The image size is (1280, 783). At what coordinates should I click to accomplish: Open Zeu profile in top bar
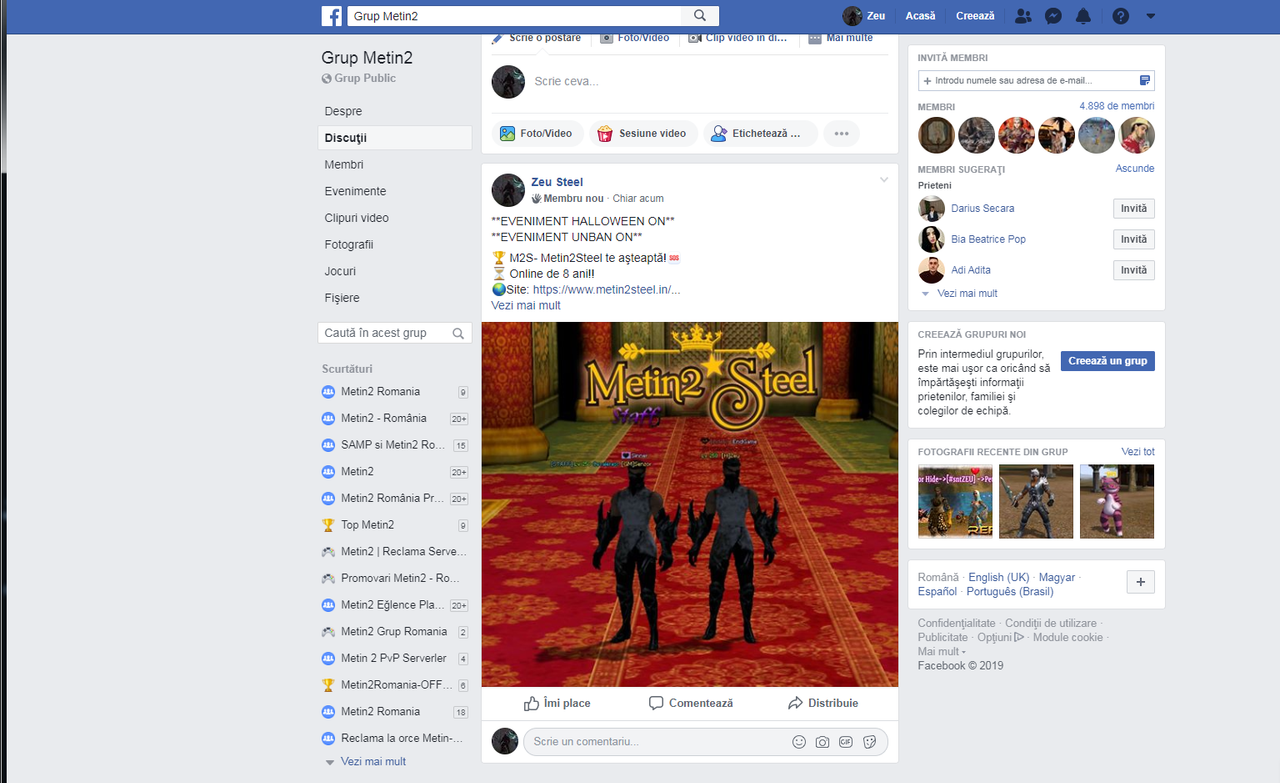(x=865, y=16)
